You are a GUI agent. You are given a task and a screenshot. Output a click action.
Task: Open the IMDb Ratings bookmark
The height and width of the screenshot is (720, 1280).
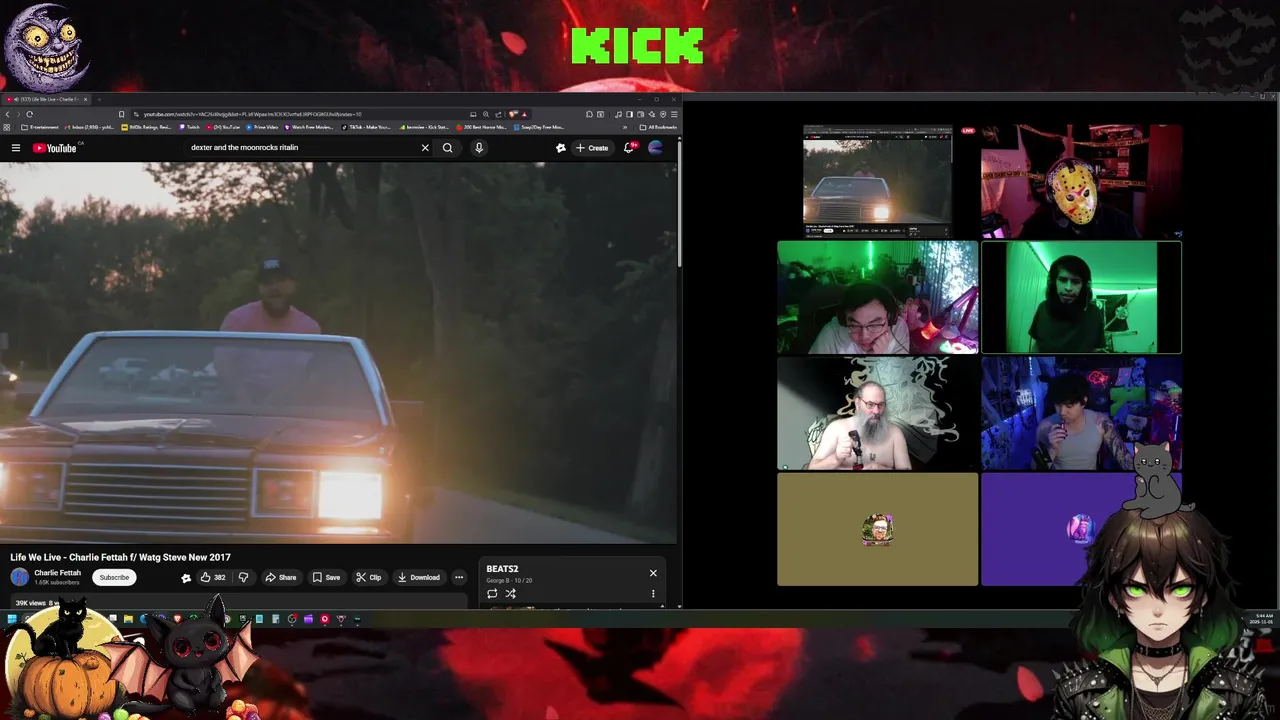pos(146,127)
